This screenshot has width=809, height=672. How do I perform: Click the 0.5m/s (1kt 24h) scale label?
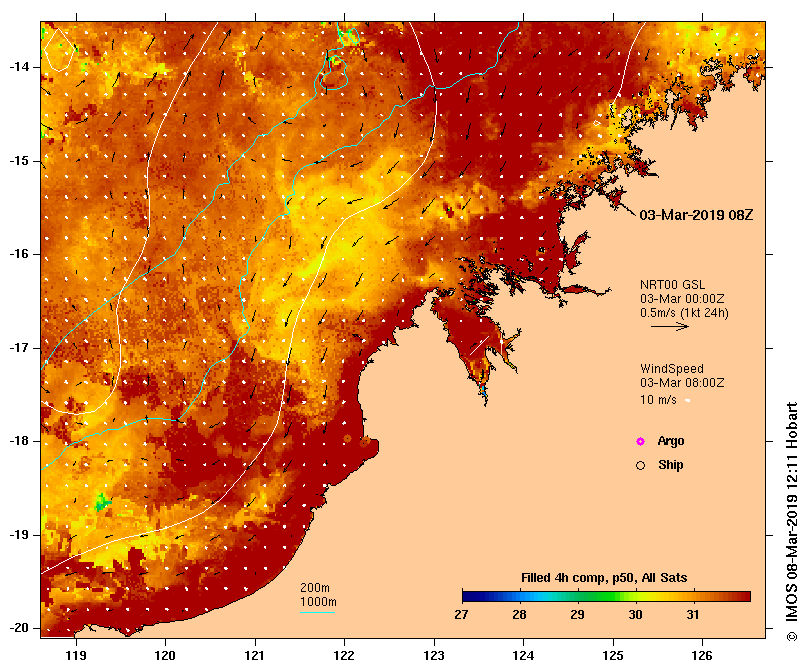[684, 313]
